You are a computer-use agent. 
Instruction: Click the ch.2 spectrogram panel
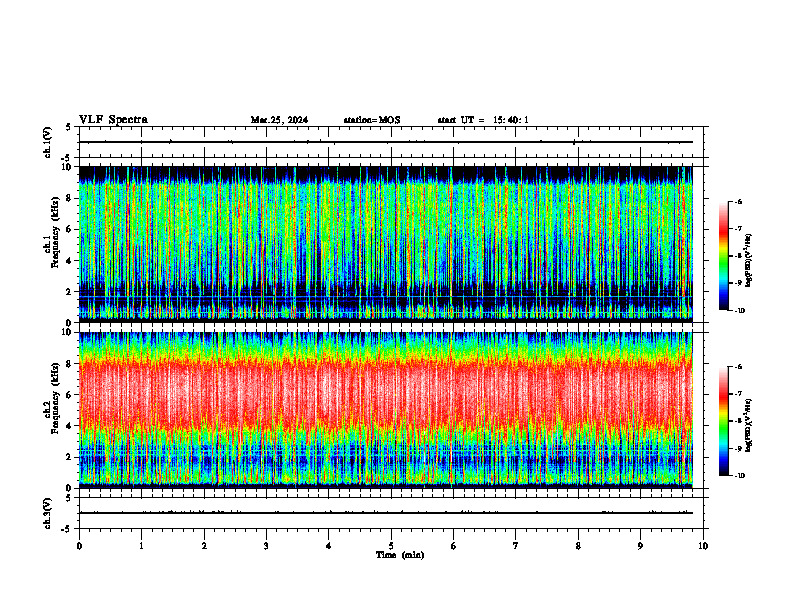(x=386, y=410)
